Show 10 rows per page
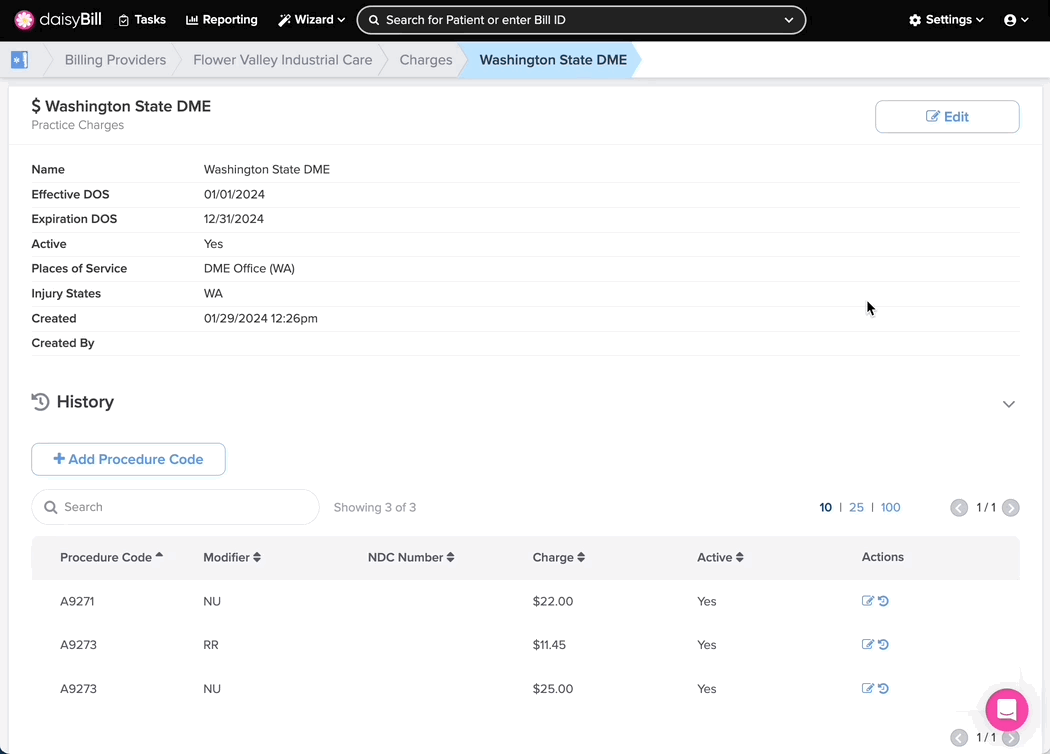This screenshot has width=1050, height=754. coord(826,508)
